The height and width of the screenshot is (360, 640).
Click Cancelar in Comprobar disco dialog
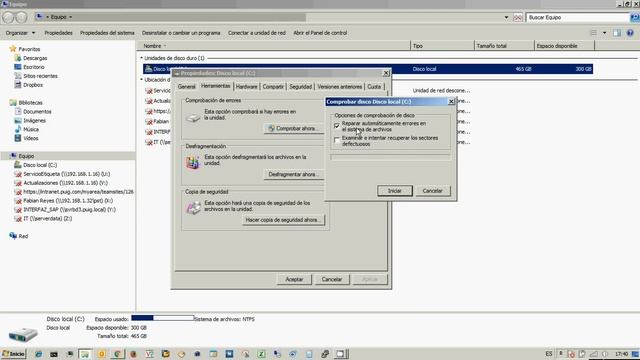(433, 191)
